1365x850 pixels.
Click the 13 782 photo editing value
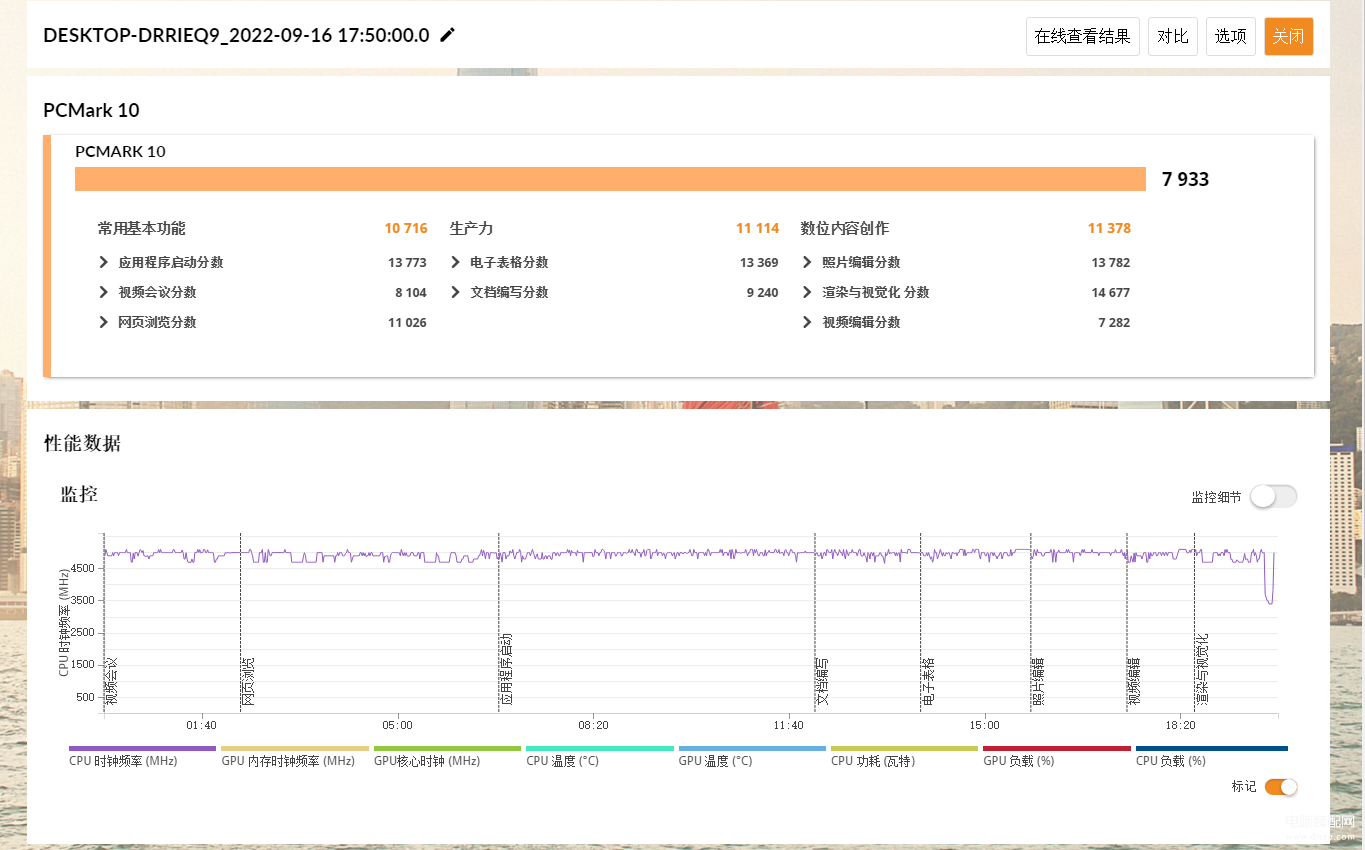coord(1111,262)
